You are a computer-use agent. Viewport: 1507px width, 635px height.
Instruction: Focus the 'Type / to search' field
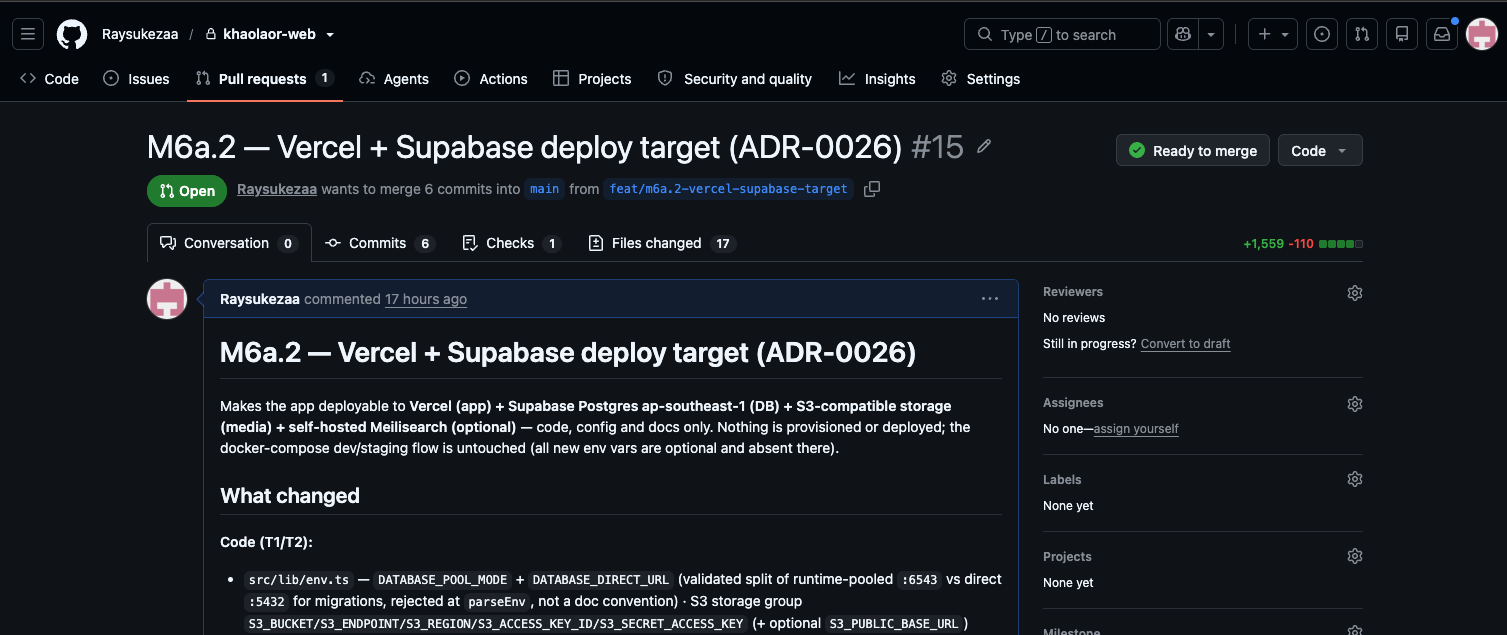(x=1062, y=34)
